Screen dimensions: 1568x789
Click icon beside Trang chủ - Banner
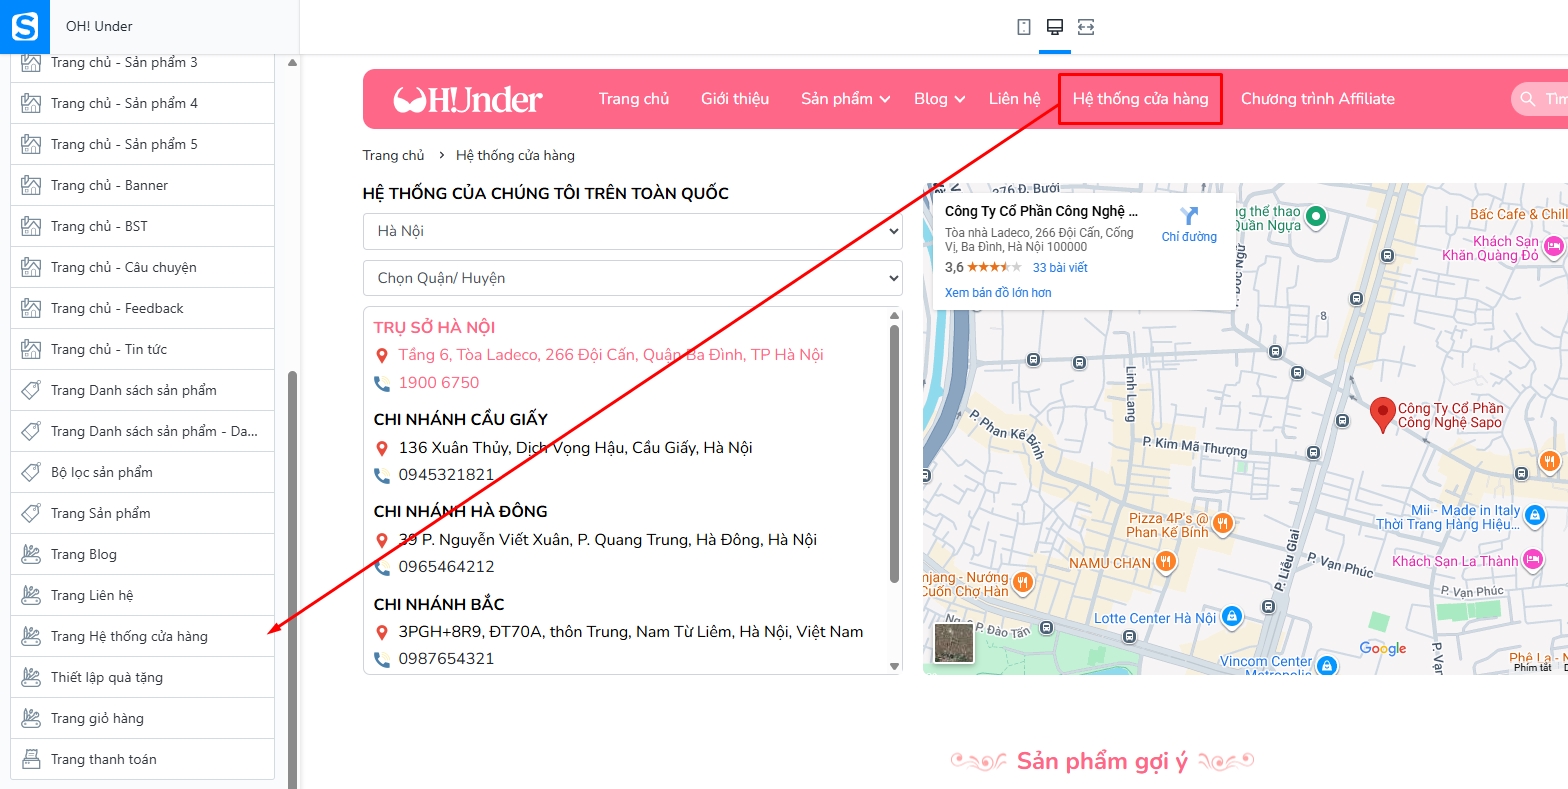pos(31,185)
